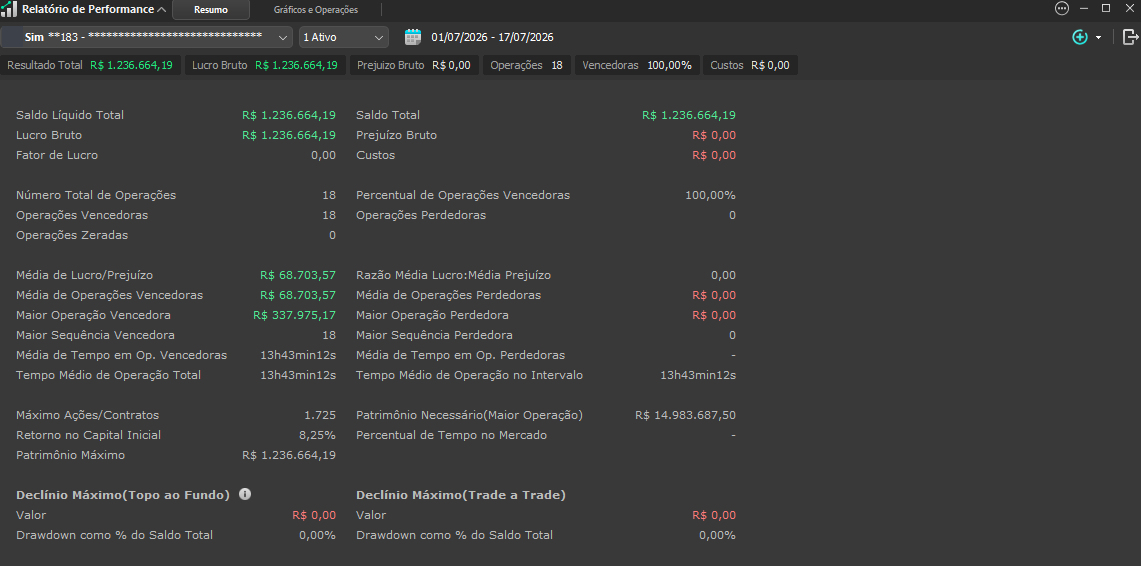Click the Maior Operação Perdedora label
Screen dimensions: 1141x566
click(x=432, y=315)
